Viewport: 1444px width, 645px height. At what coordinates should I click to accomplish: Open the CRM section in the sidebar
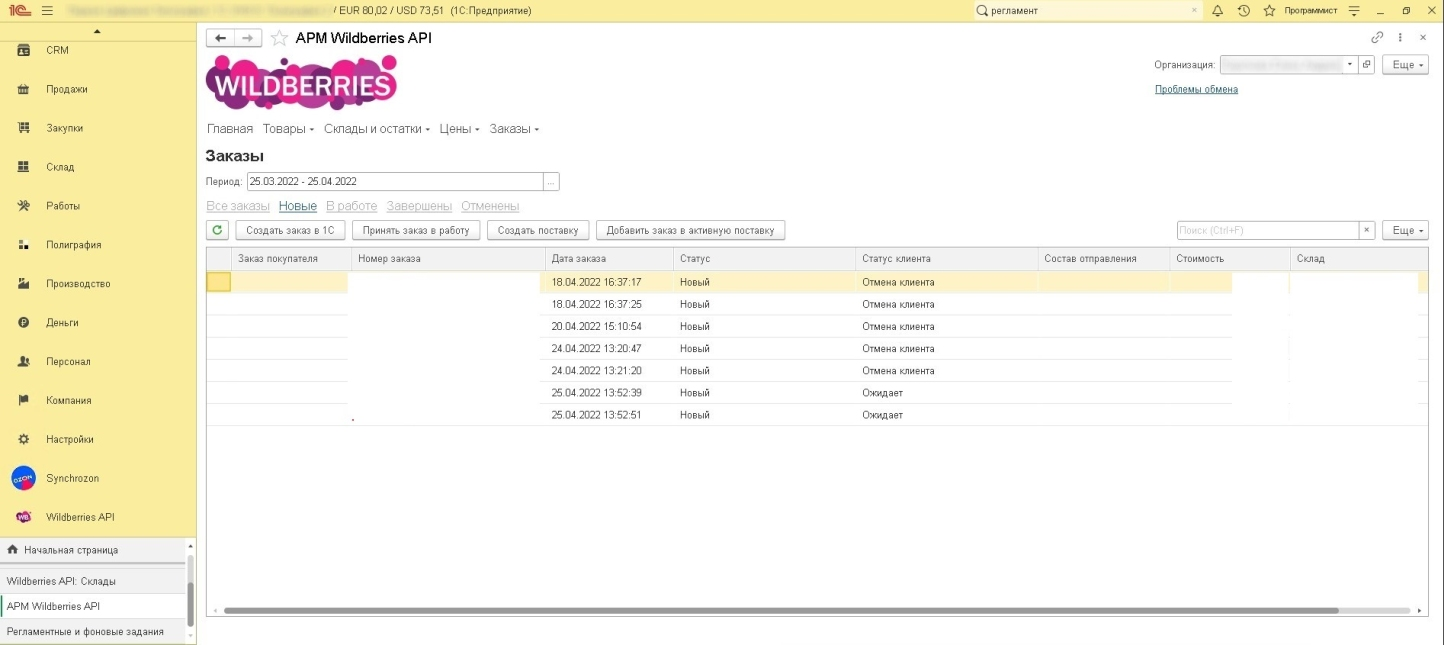click(x=57, y=50)
